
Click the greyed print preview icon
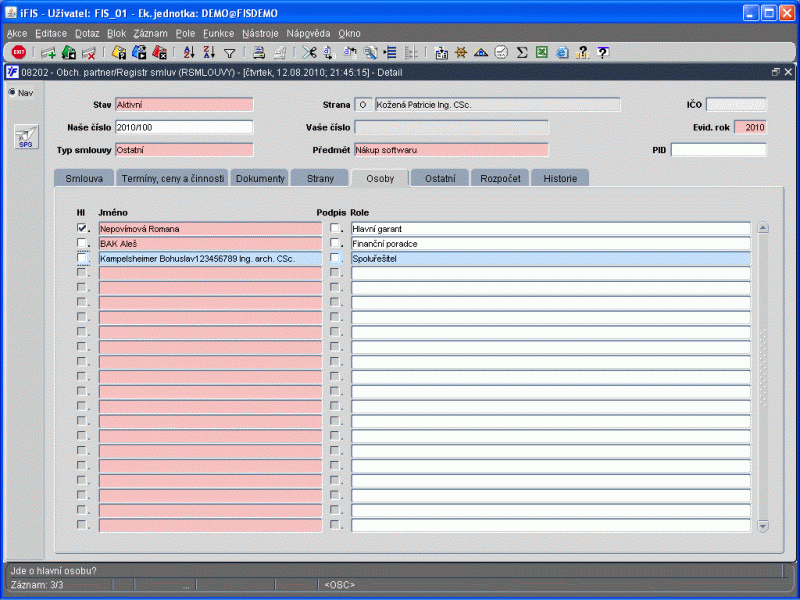(x=280, y=52)
